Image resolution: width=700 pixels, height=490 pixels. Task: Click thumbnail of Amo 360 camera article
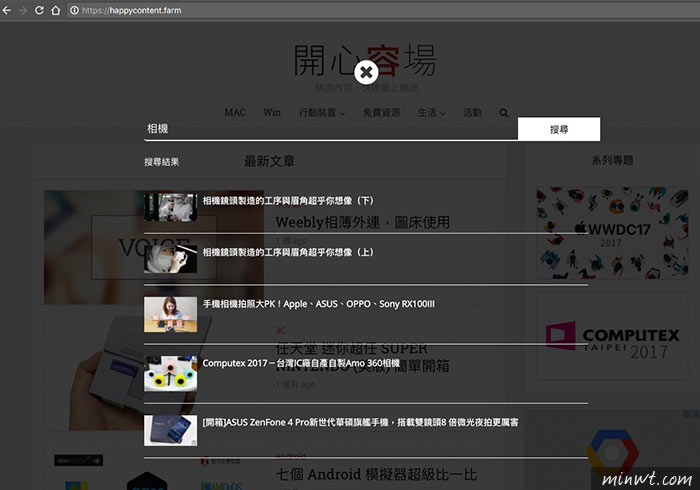[x=171, y=374]
